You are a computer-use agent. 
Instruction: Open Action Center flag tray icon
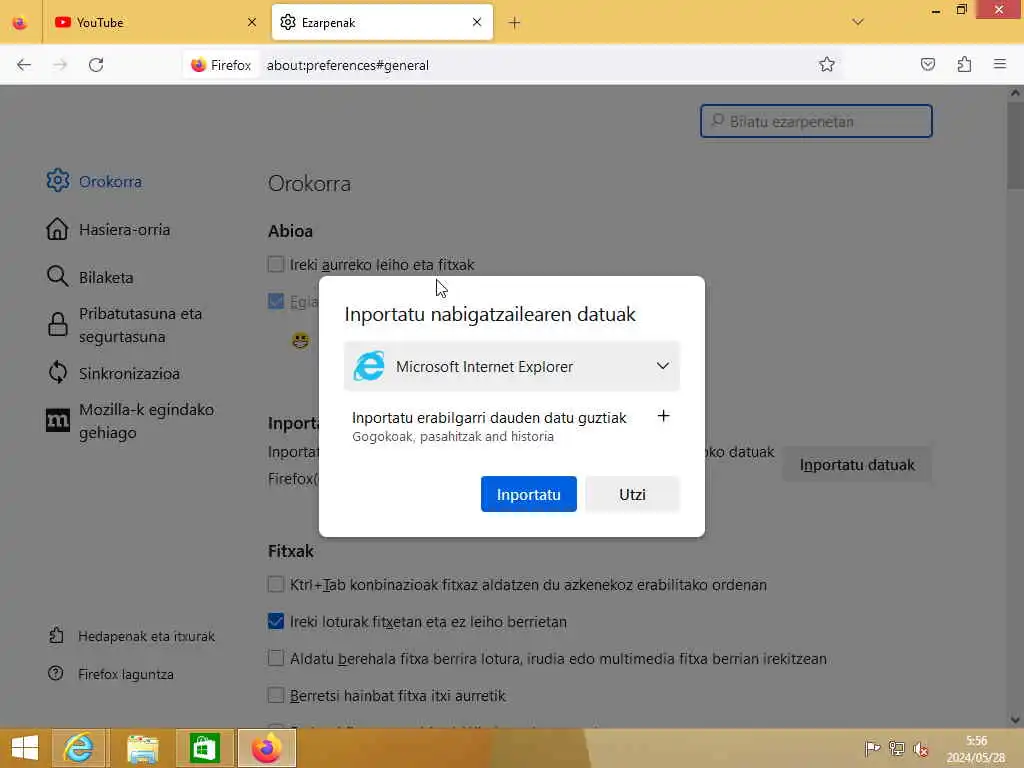[x=872, y=748]
